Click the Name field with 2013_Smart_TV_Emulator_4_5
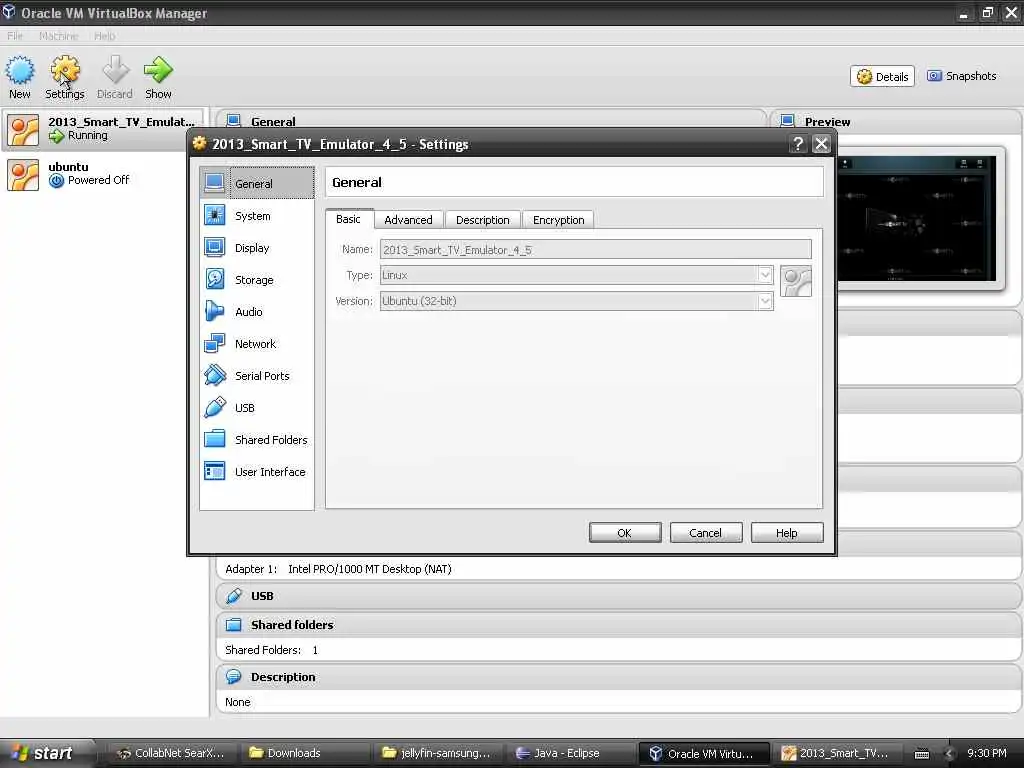1024x768 pixels. pyautogui.click(x=596, y=249)
